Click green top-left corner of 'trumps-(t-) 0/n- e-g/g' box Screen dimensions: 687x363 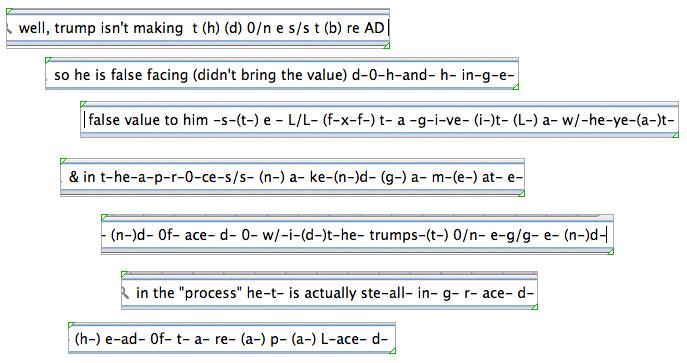tap(105, 217)
